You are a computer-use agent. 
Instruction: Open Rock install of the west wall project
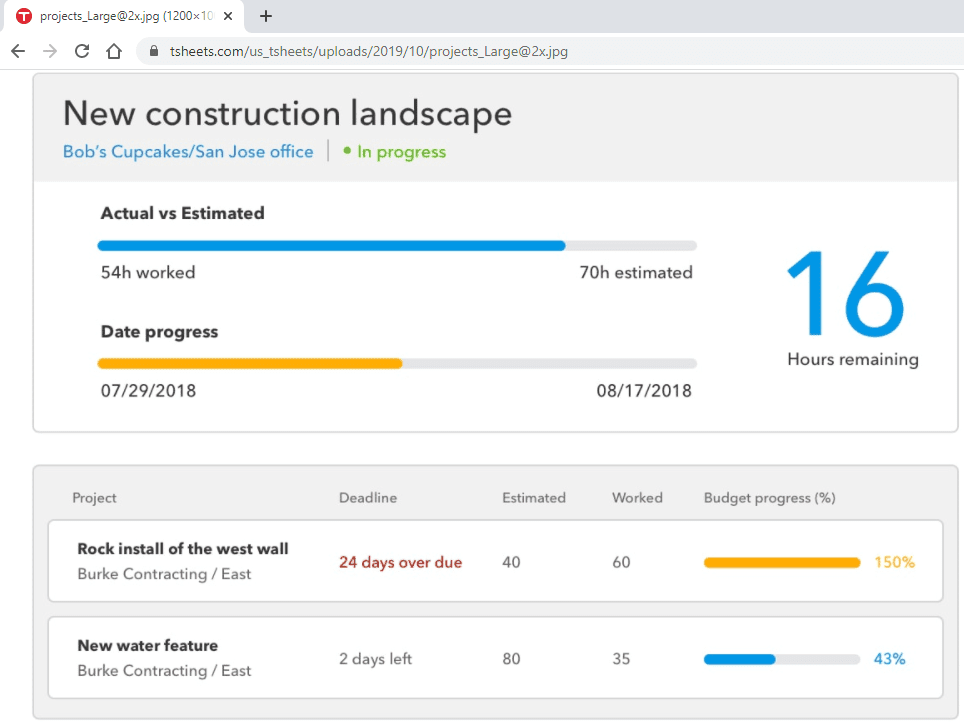tap(183, 548)
